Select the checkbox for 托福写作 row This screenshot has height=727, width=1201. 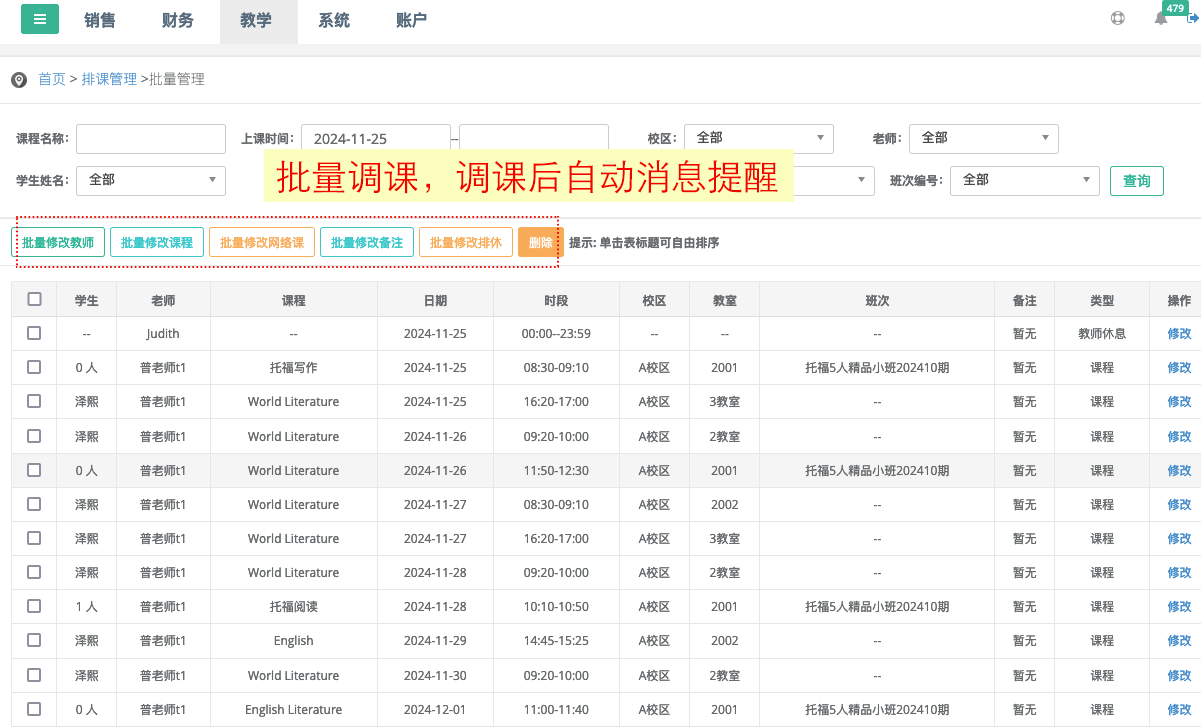(x=35, y=367)
